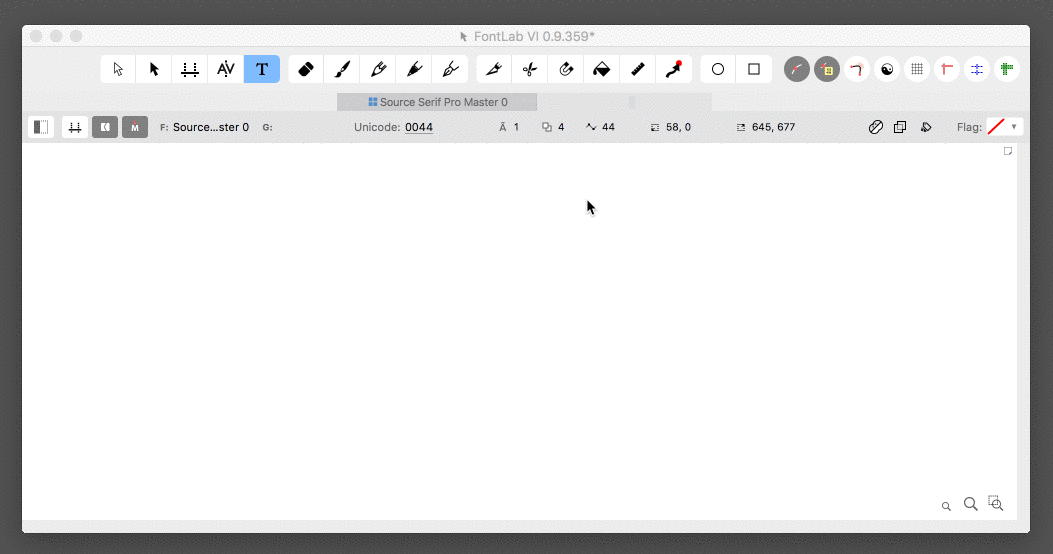The height and width of the screenshot is (554, 1053).
Task: Toggle the sidebar panel button
Action: [x=41, y=127]
